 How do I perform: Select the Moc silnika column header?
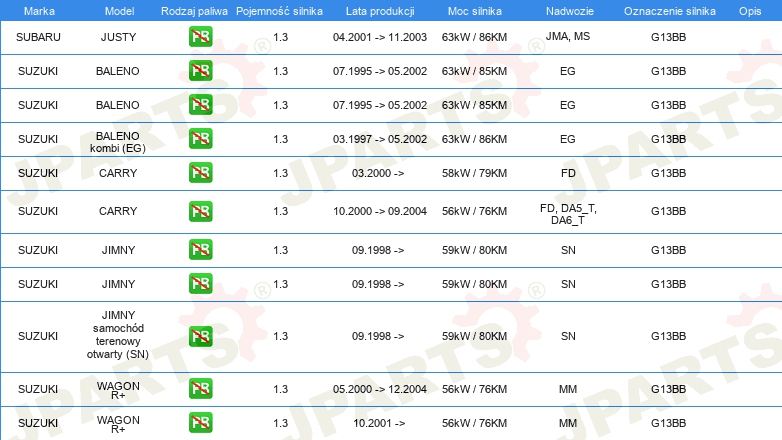point(475,11)
